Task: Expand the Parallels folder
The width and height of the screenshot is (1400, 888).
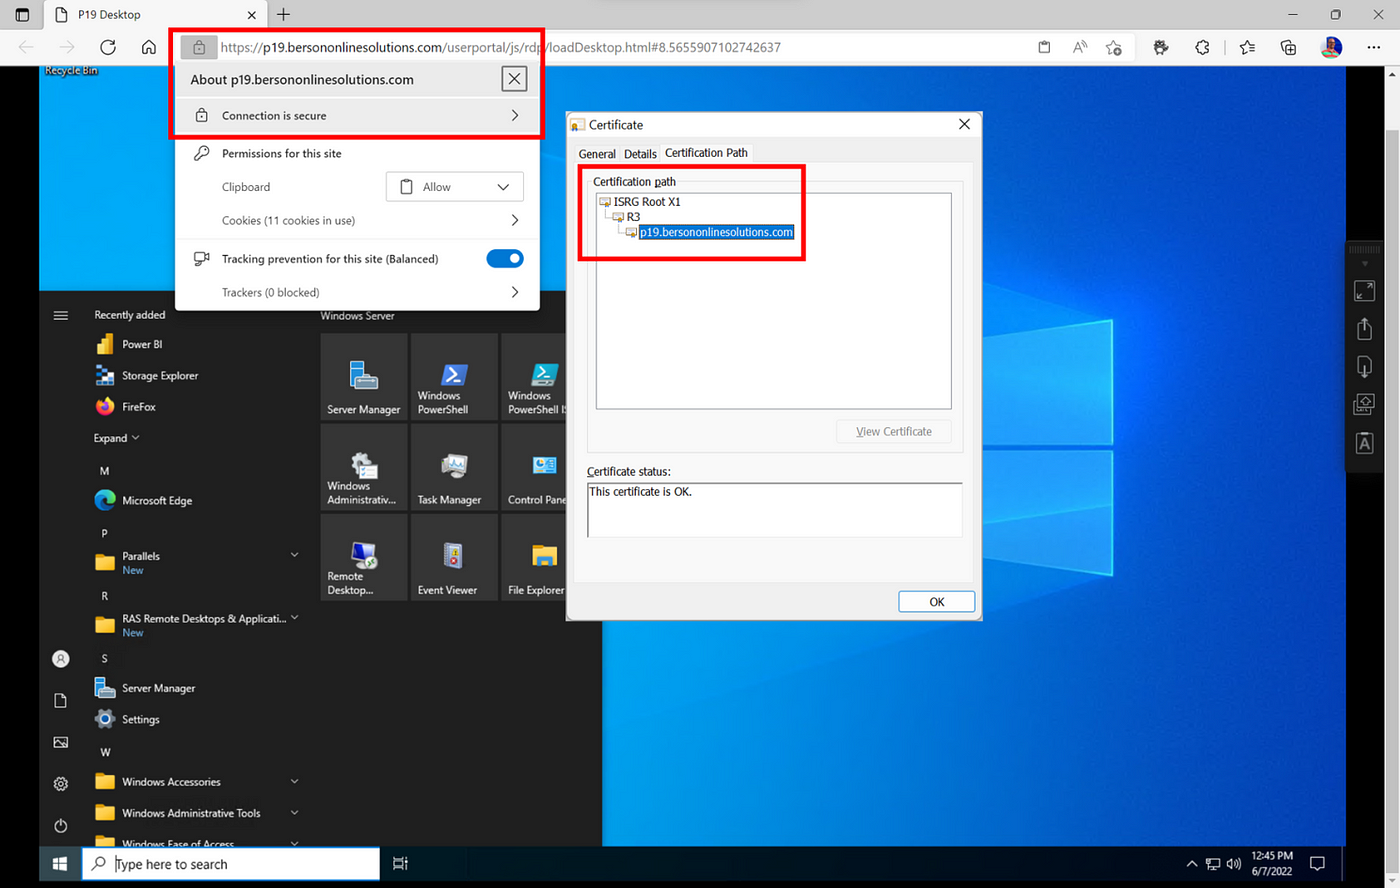Action: click(x=294, y=555)
